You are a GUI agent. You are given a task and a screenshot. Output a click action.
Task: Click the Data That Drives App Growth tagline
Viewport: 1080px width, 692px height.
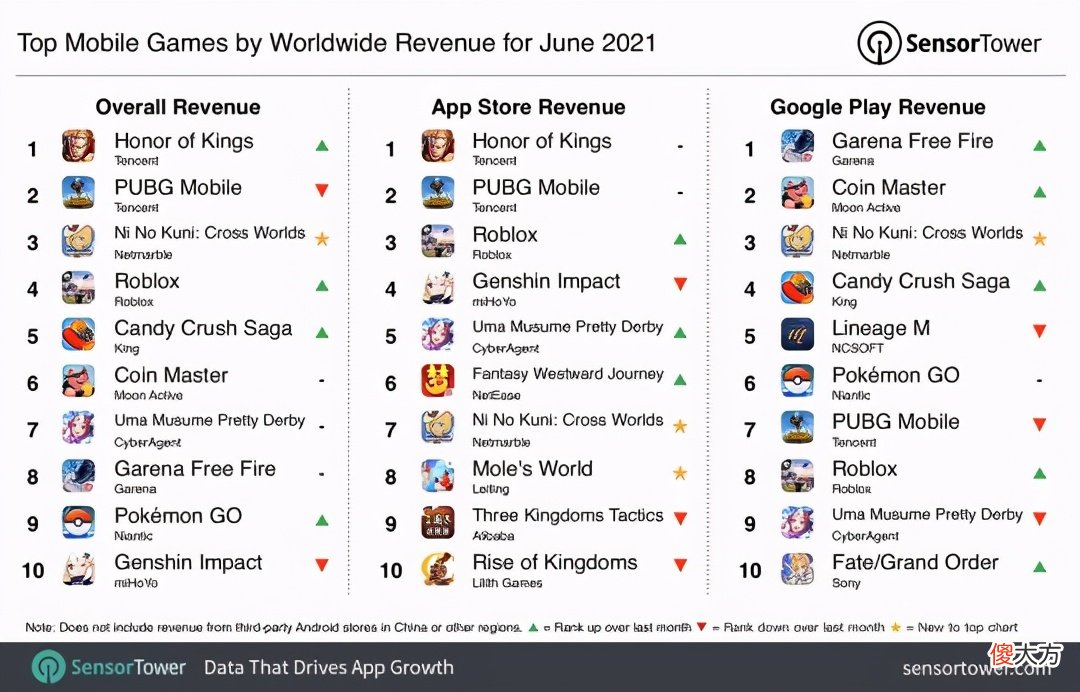(329, 668)
